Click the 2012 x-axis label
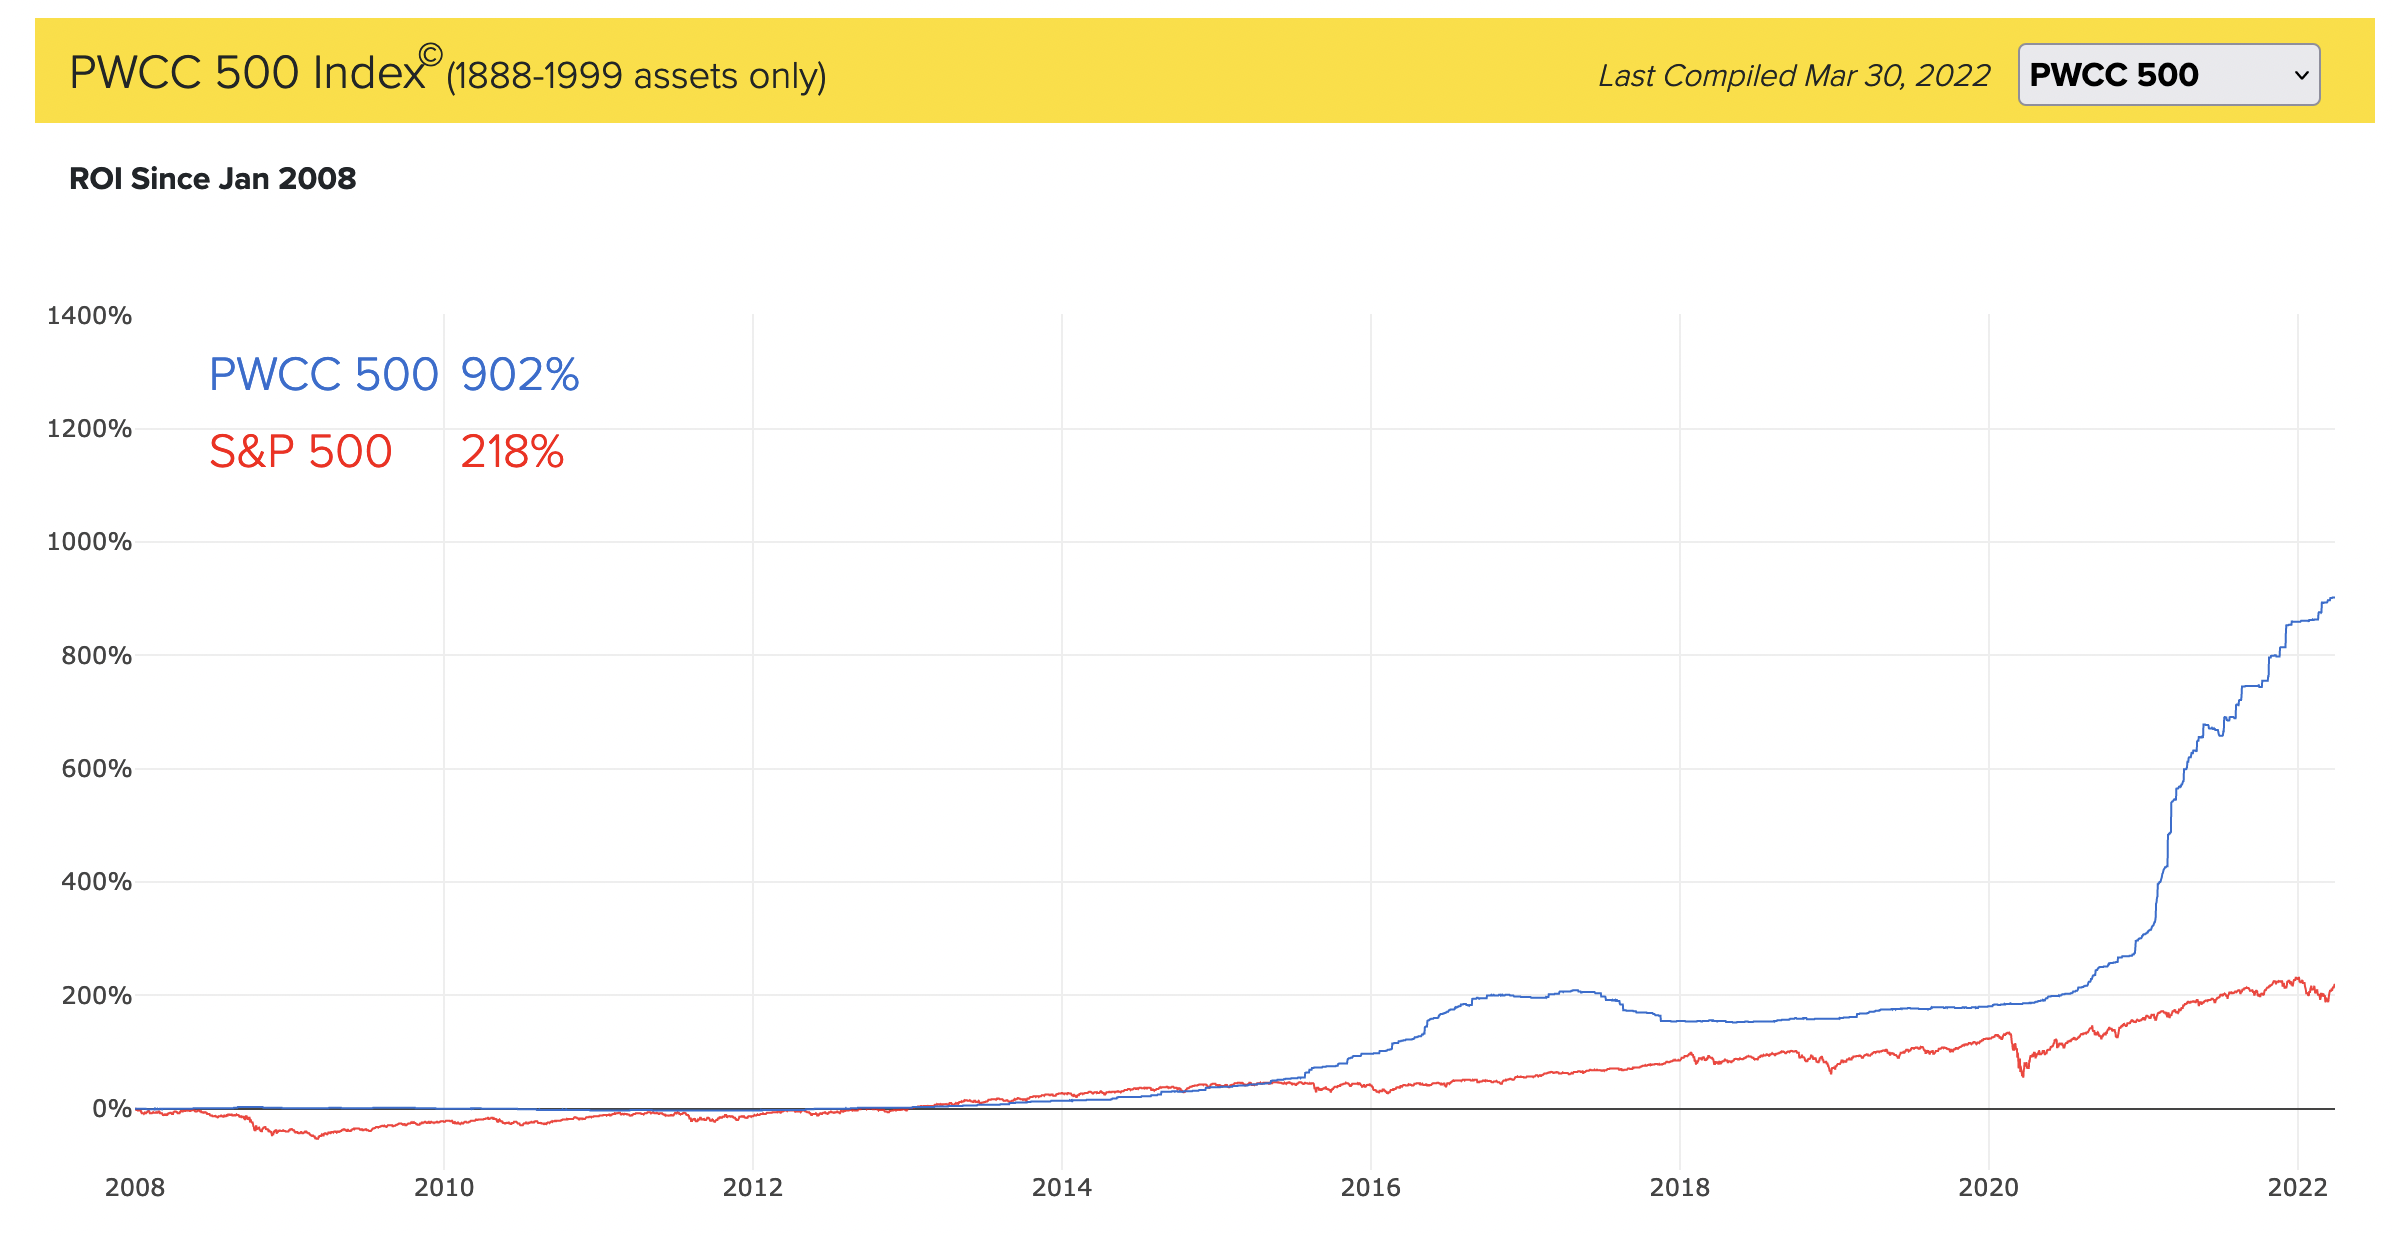The width and height of the screenshot is (2392, 1236). tap(753, 1187)
